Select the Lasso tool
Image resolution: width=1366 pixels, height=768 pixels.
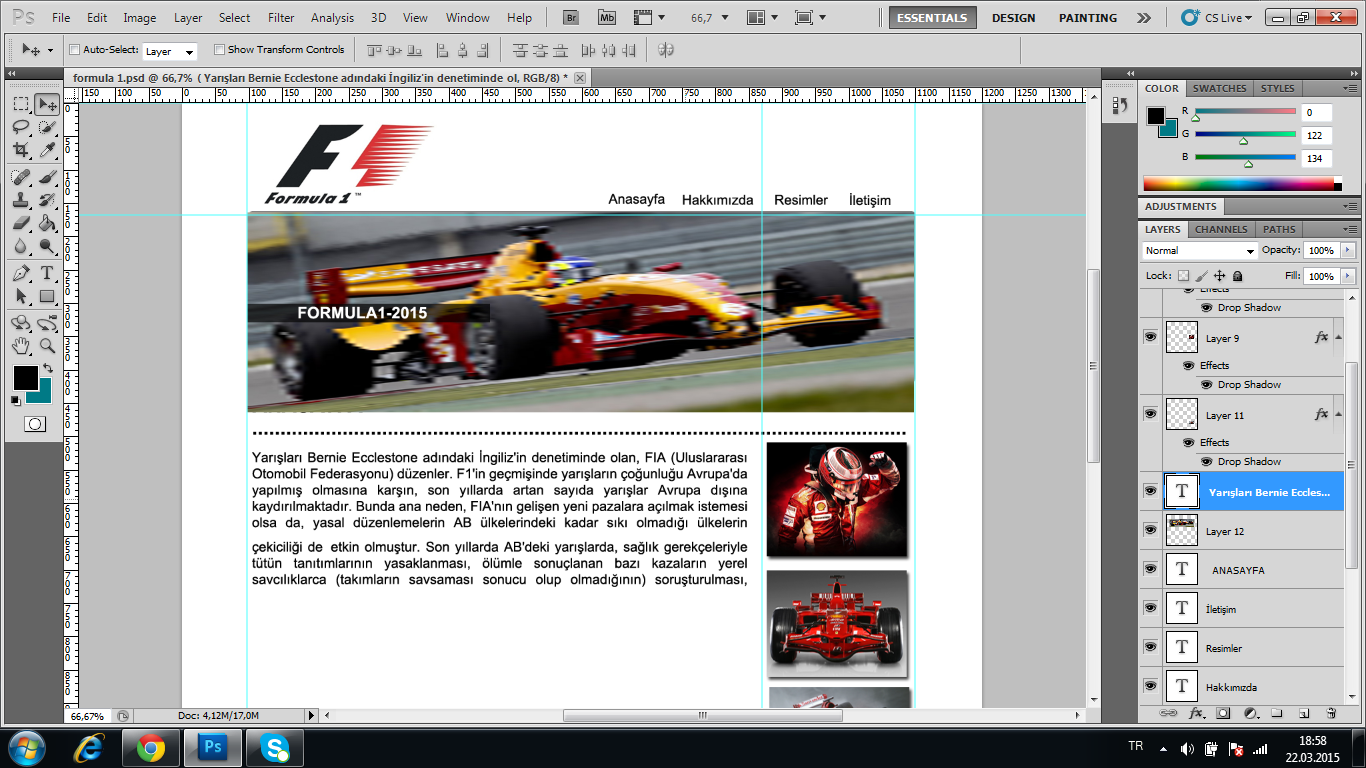(21, 127)
